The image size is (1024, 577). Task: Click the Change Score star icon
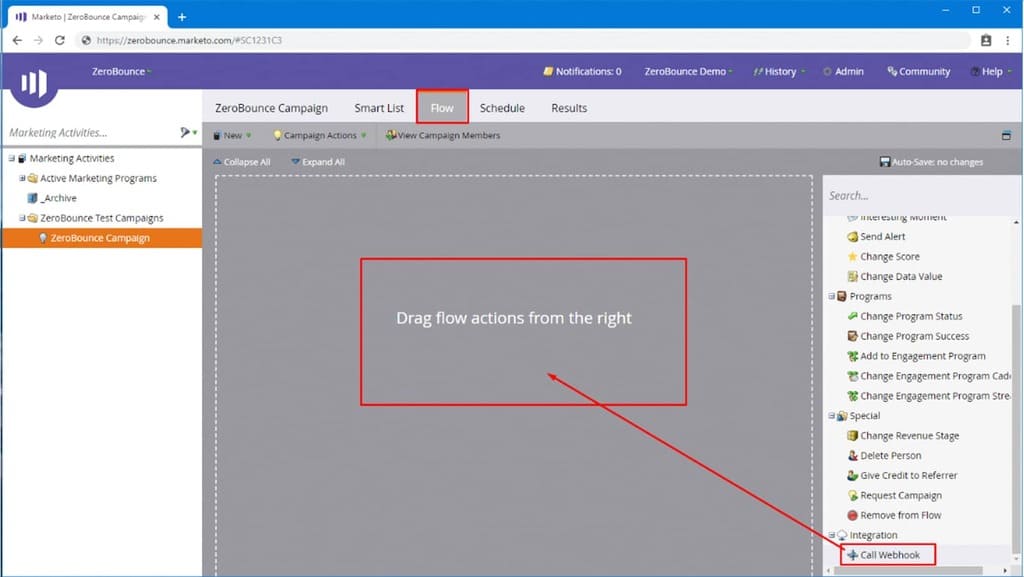pos(852,257)
